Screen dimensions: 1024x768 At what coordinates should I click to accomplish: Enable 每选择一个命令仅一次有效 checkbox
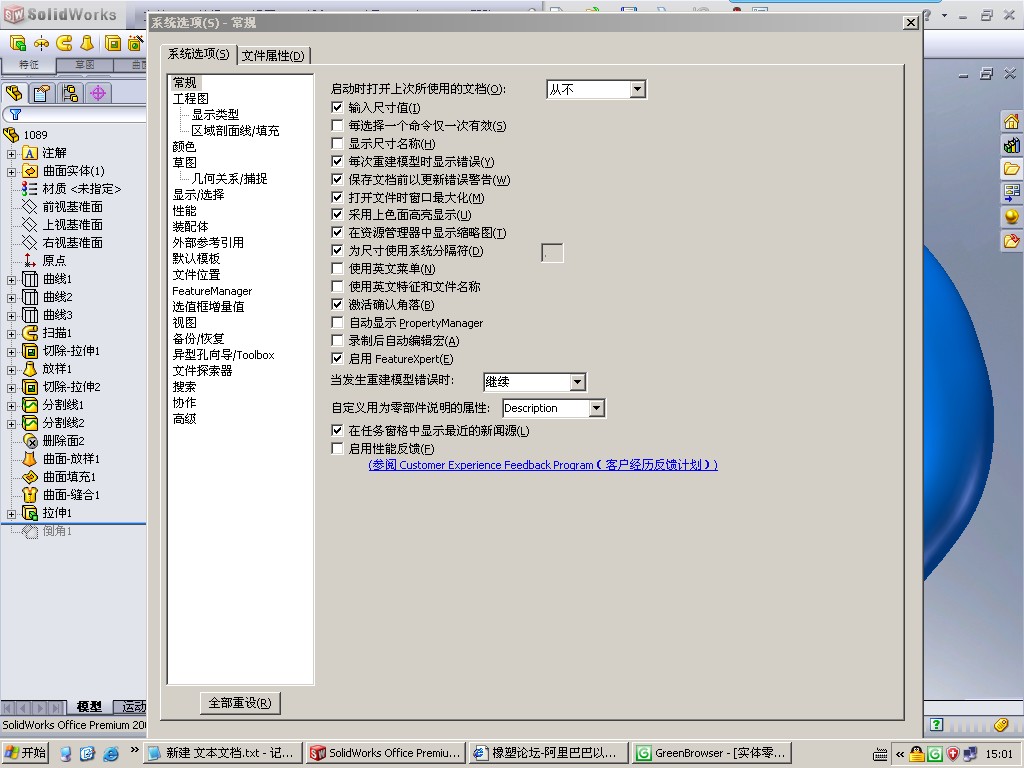coord(337,125)
